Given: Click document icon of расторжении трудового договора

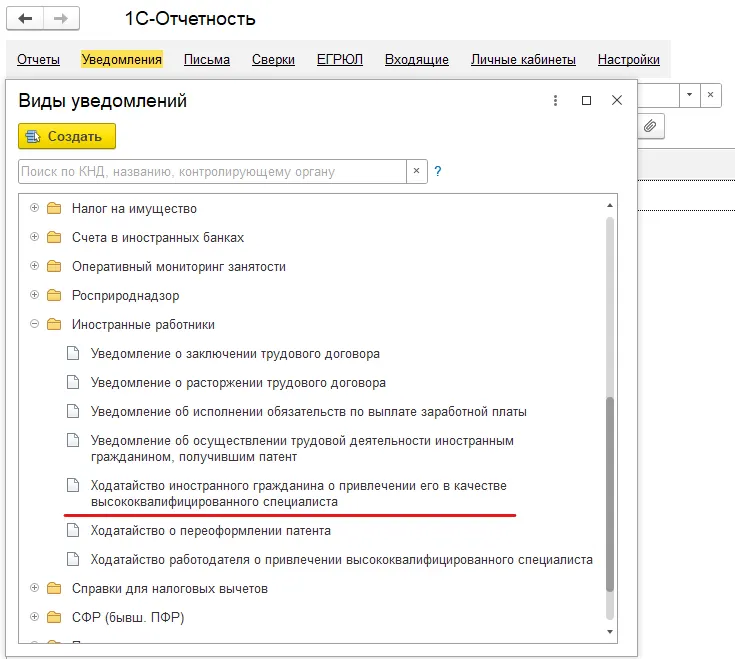Looking at the screenshot, I should pos(73,382).
